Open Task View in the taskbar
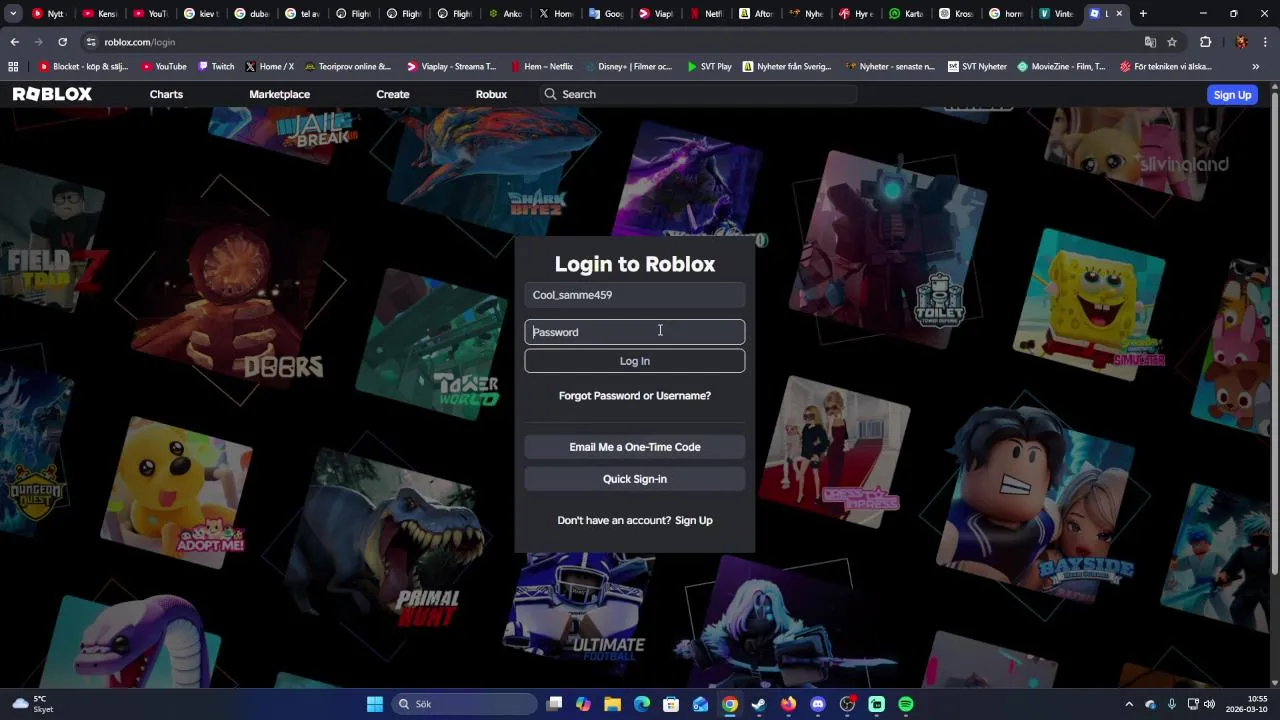 point(554,704)
